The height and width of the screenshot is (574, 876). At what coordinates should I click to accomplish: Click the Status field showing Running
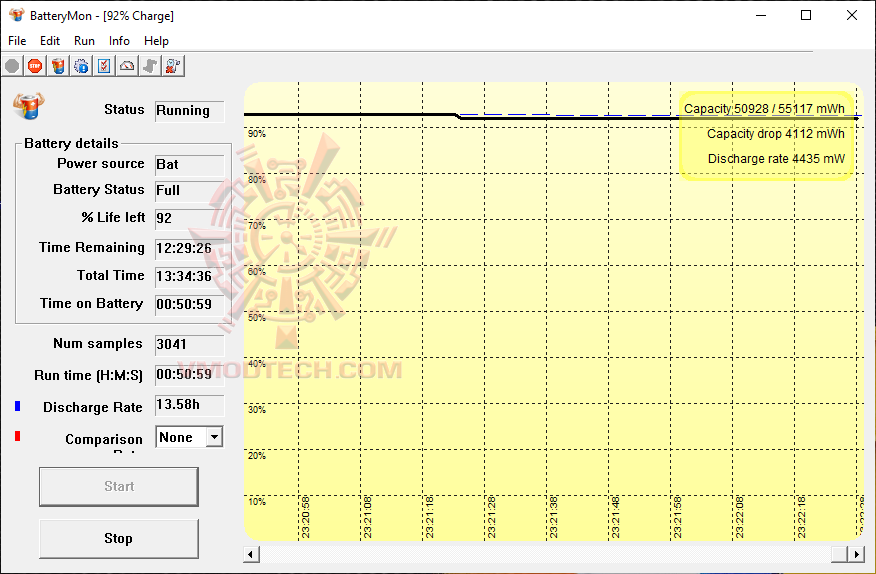coord(189,111)
